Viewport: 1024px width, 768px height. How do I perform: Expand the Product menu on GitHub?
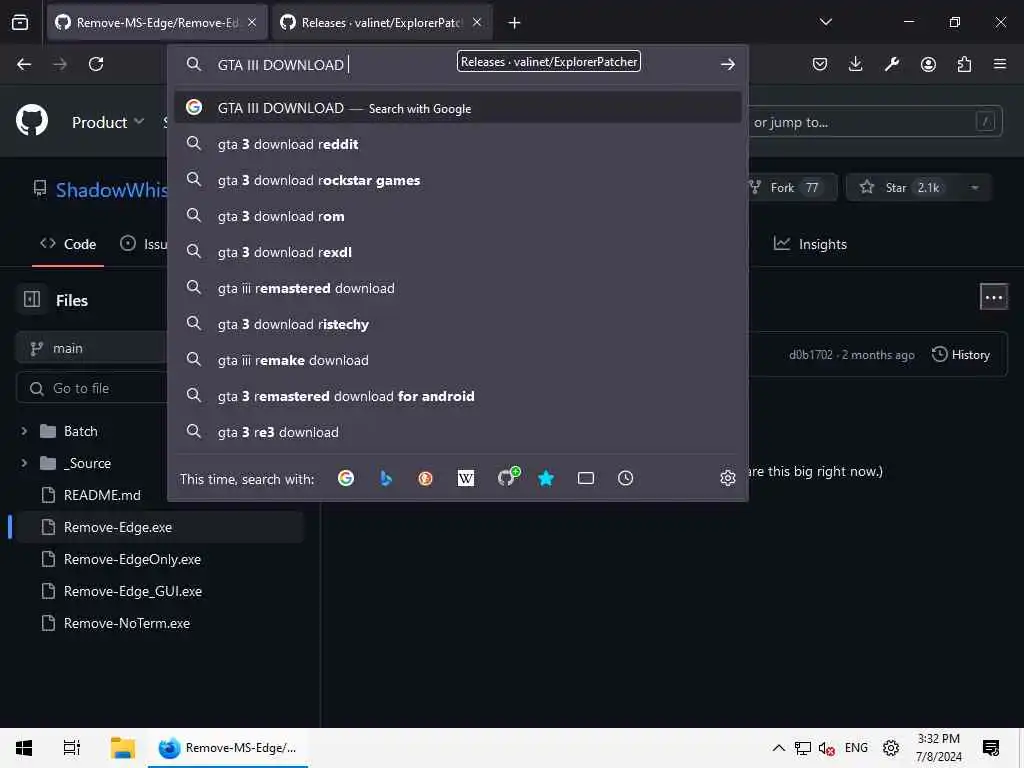[108, 122]
